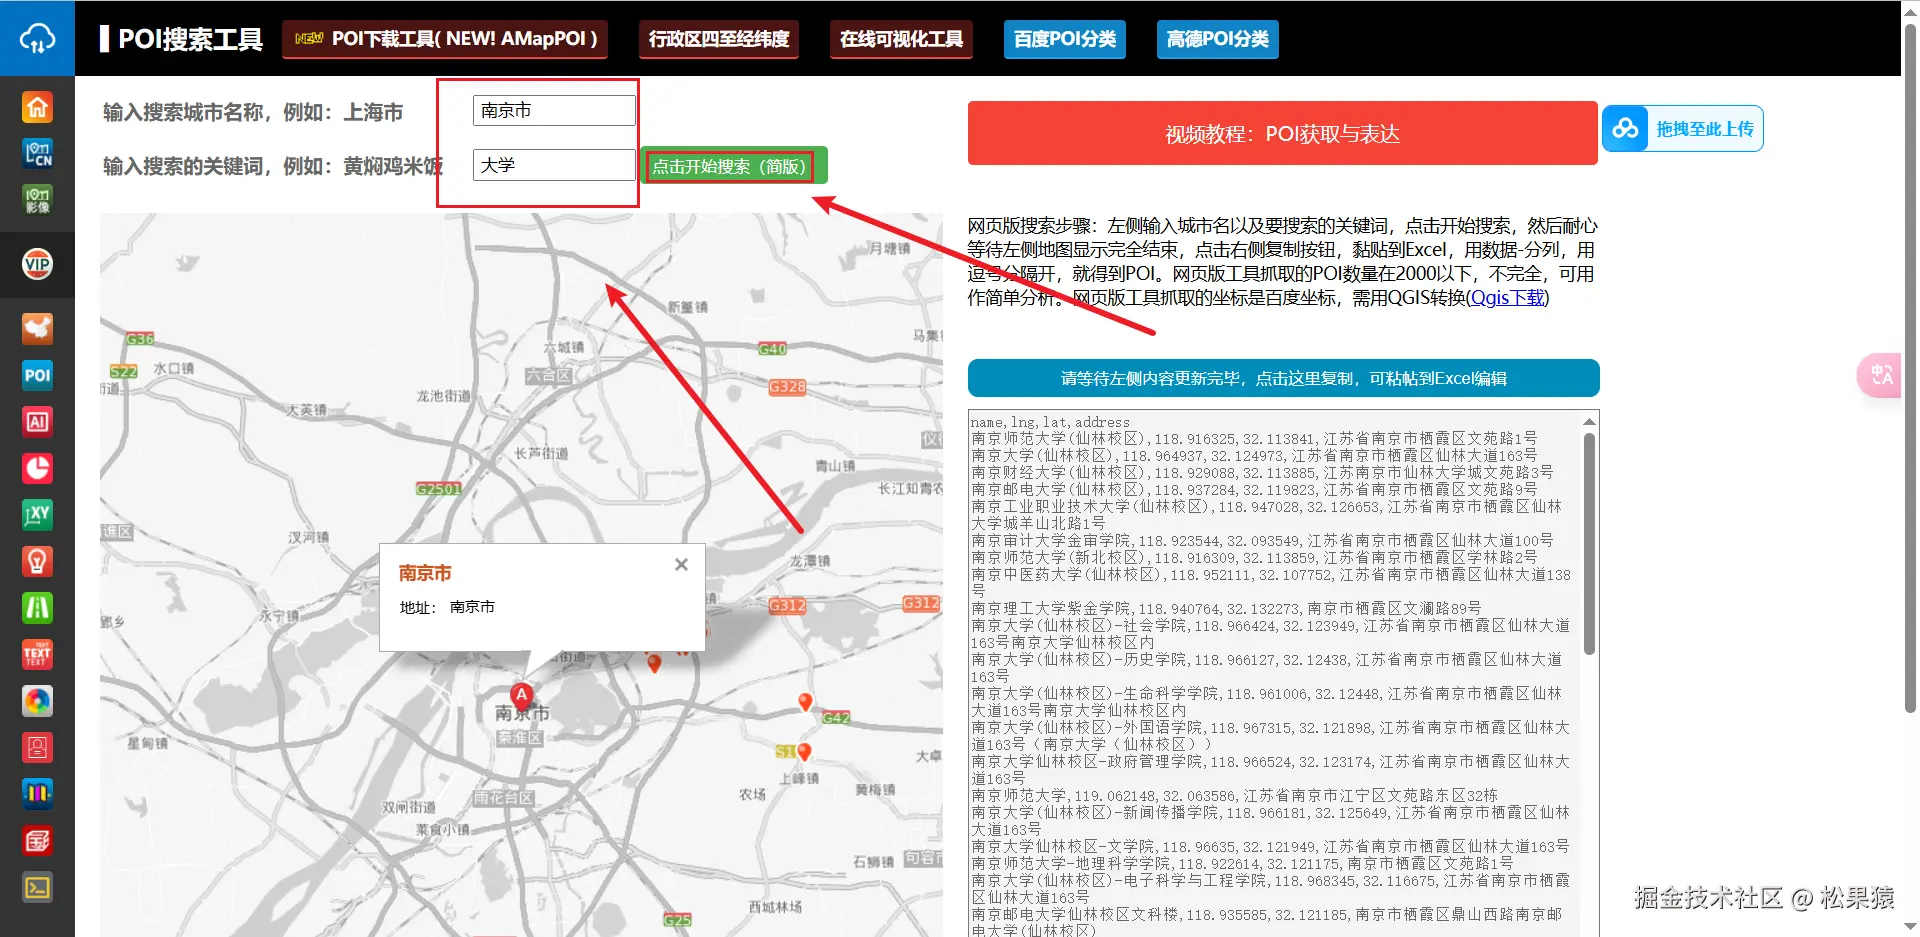The height and width of the screenshot is (937, 1920).
Task: Click the 输入搜索的关键词 label
Action: point(272,166)
